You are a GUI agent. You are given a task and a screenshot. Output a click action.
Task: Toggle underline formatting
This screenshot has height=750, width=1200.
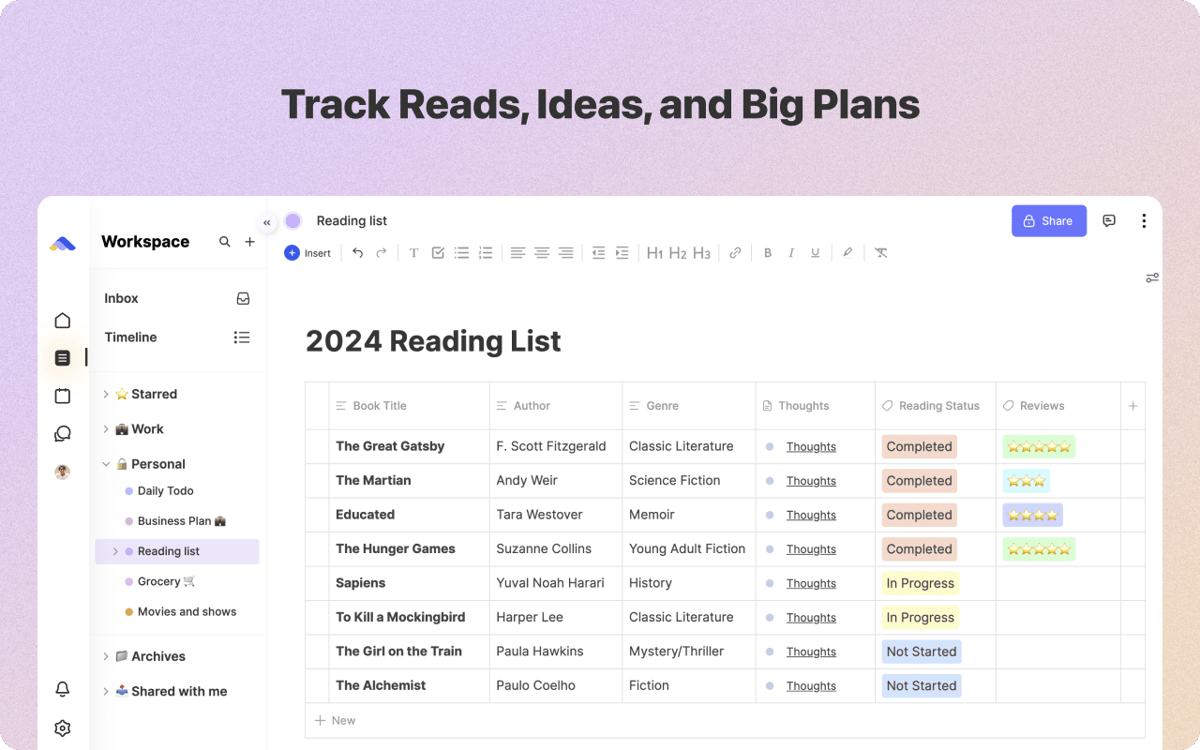816,253
